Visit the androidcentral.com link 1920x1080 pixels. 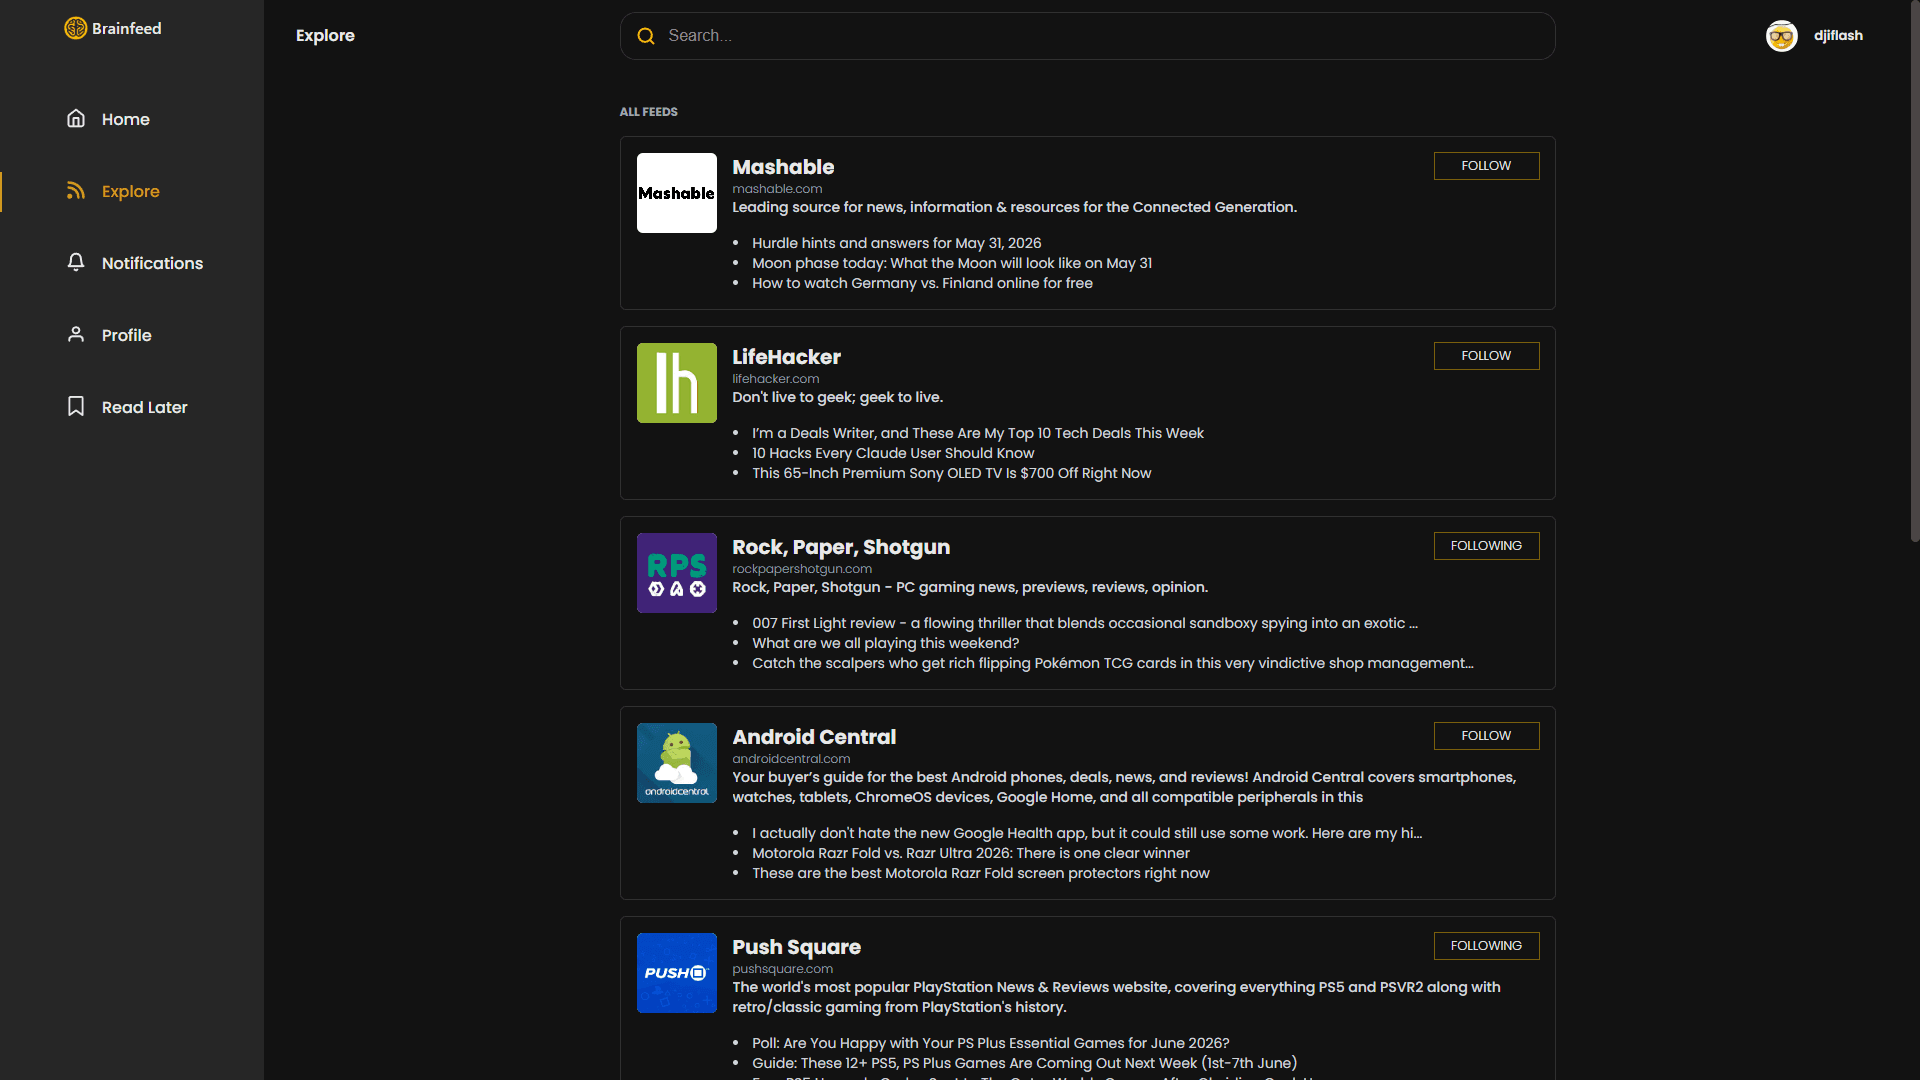click(791, 759)
